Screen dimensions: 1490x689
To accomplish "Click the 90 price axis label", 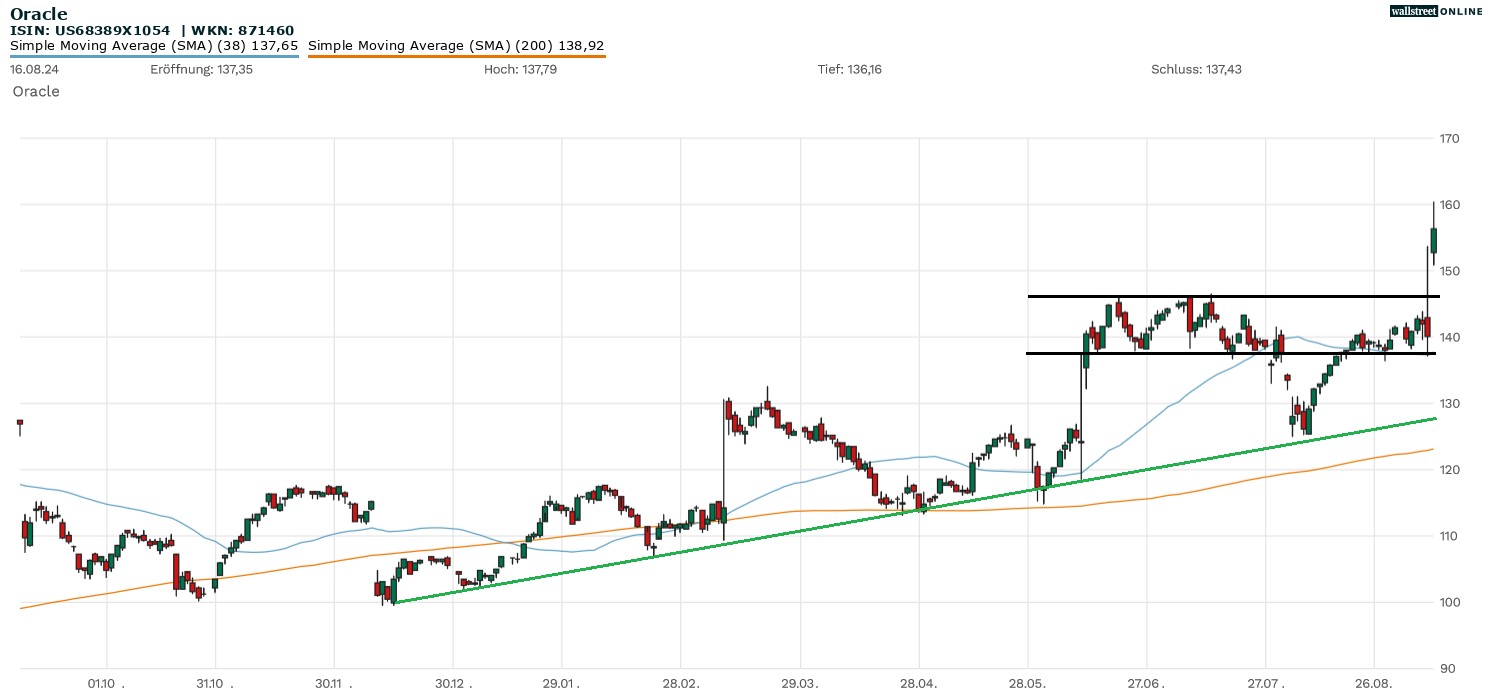I will coord(1450,668).
